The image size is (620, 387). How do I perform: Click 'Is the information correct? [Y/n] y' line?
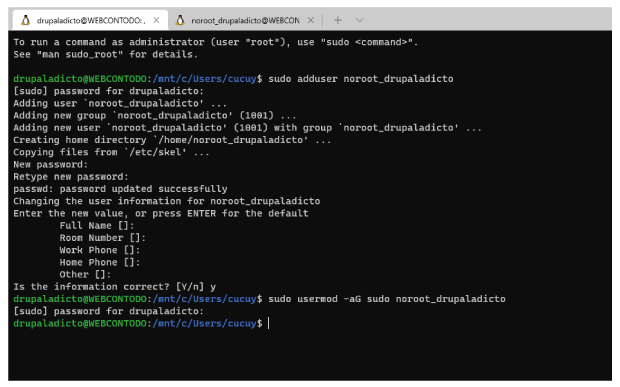115,287
